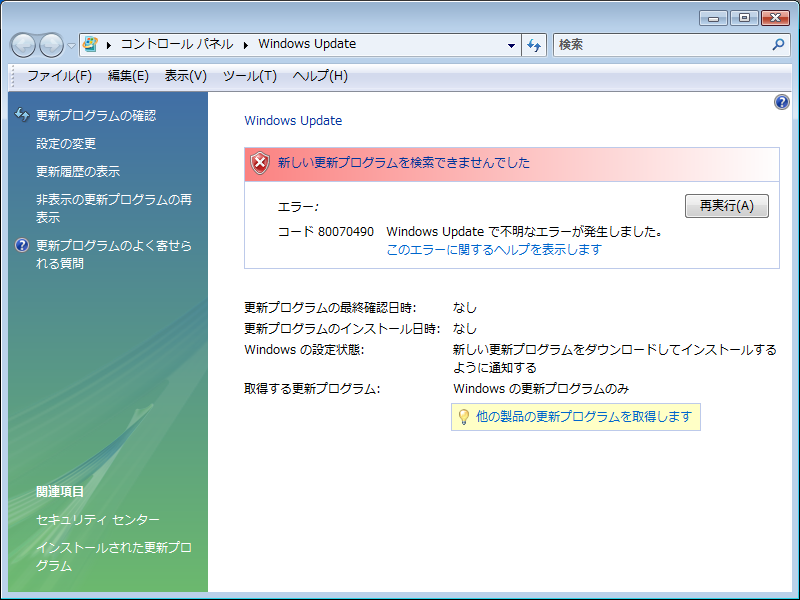Click the blue help question mark icon

coord(782,102)
